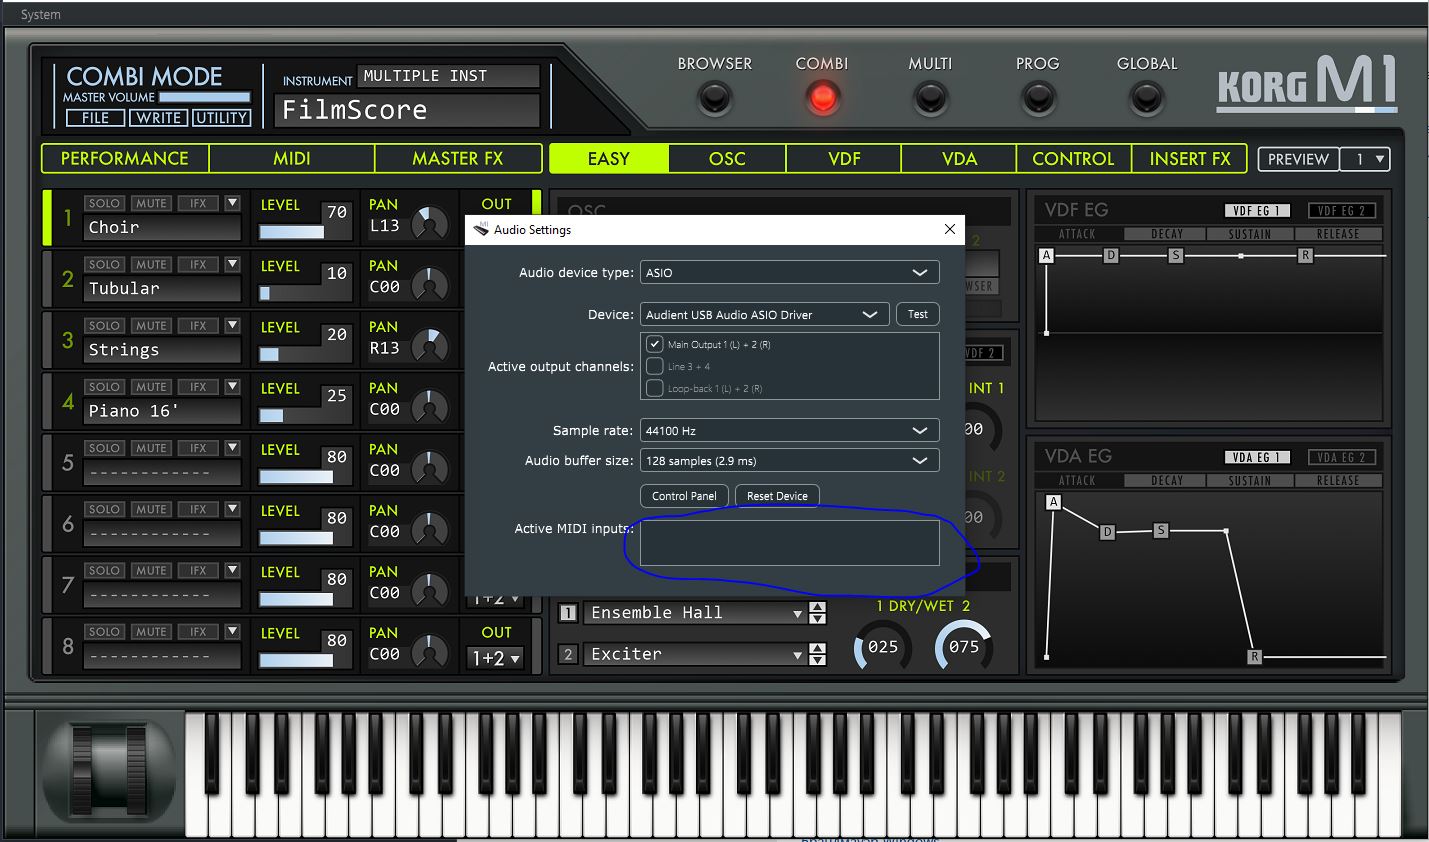Click the Active MIDI inputs list box
The width and height of the screenshot is (1429, 842).
click(x=789, y=542)
